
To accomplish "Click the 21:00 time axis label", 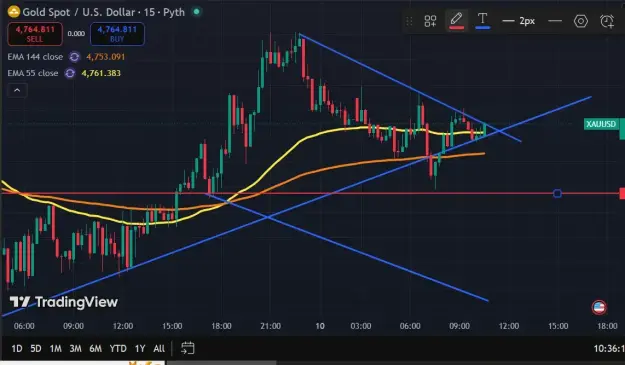I will coord(271,326).
